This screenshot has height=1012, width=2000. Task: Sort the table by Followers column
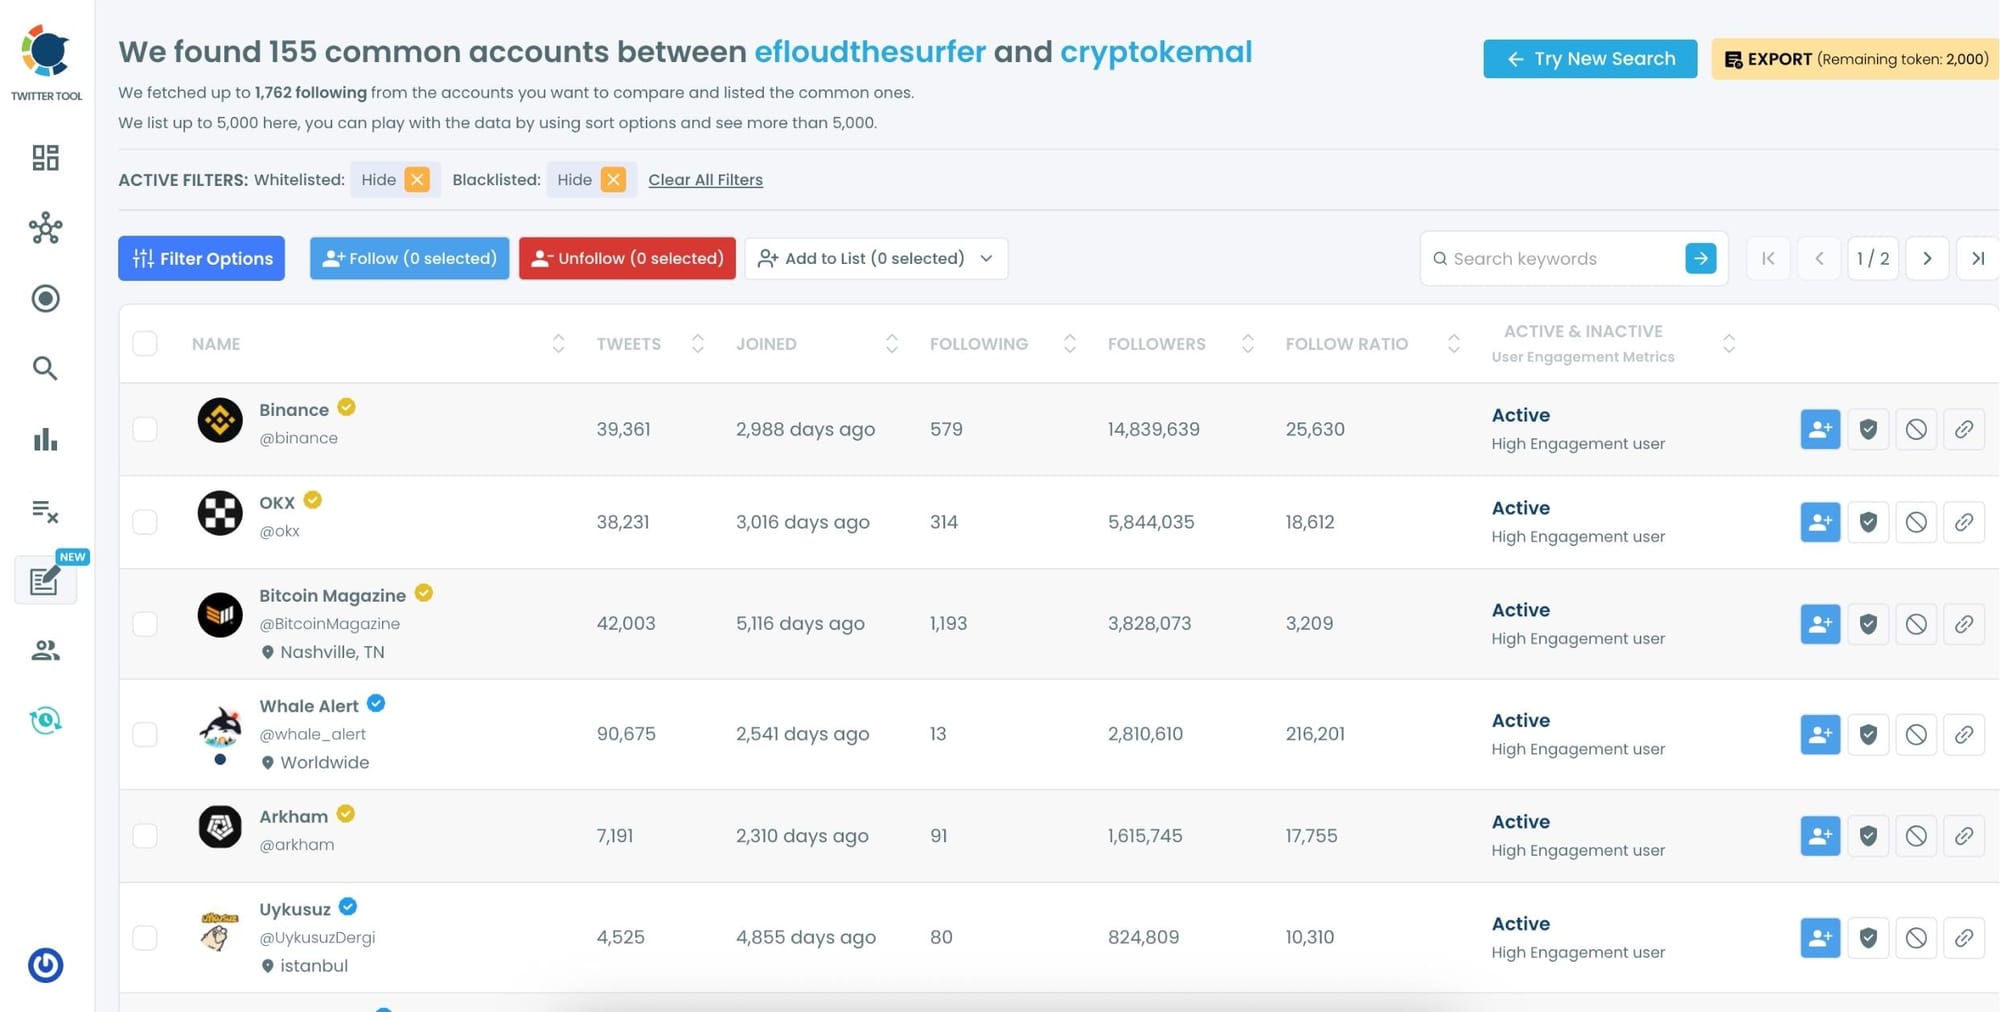tap(1247, 343)
